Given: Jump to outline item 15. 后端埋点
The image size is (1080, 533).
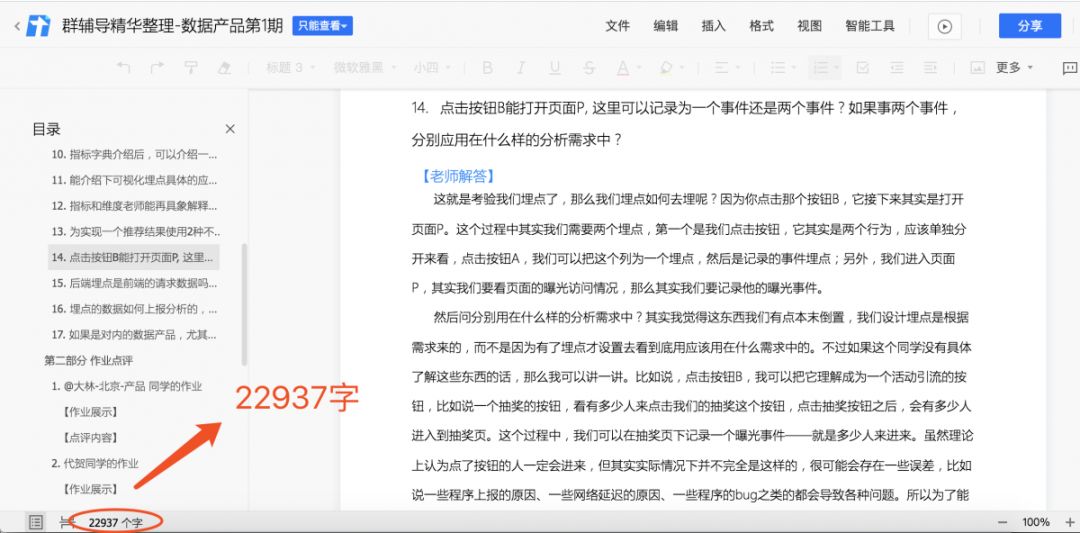Looking at the screenshot, I should tap(134, 283).
